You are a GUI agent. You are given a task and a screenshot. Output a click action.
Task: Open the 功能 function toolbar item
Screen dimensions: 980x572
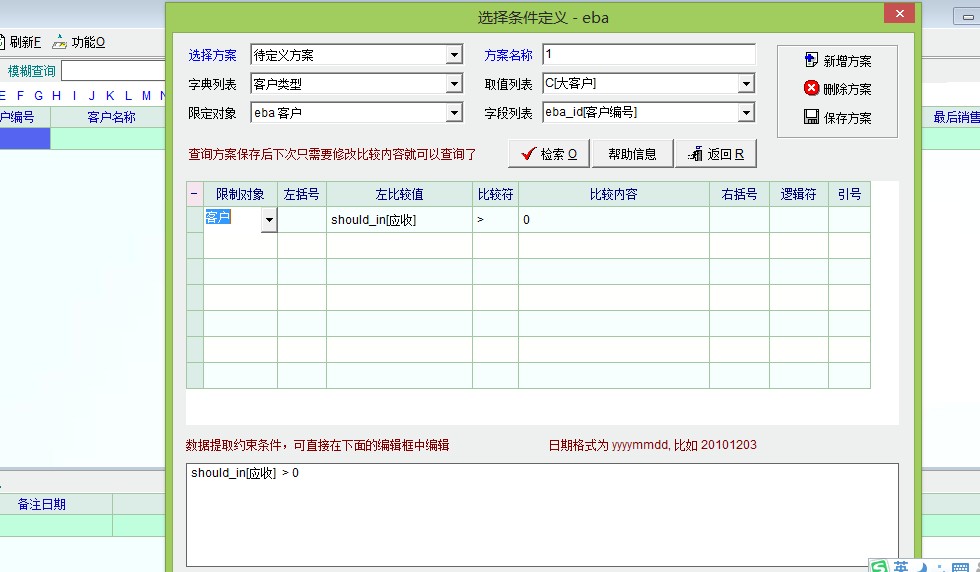[x=60, y=42]
